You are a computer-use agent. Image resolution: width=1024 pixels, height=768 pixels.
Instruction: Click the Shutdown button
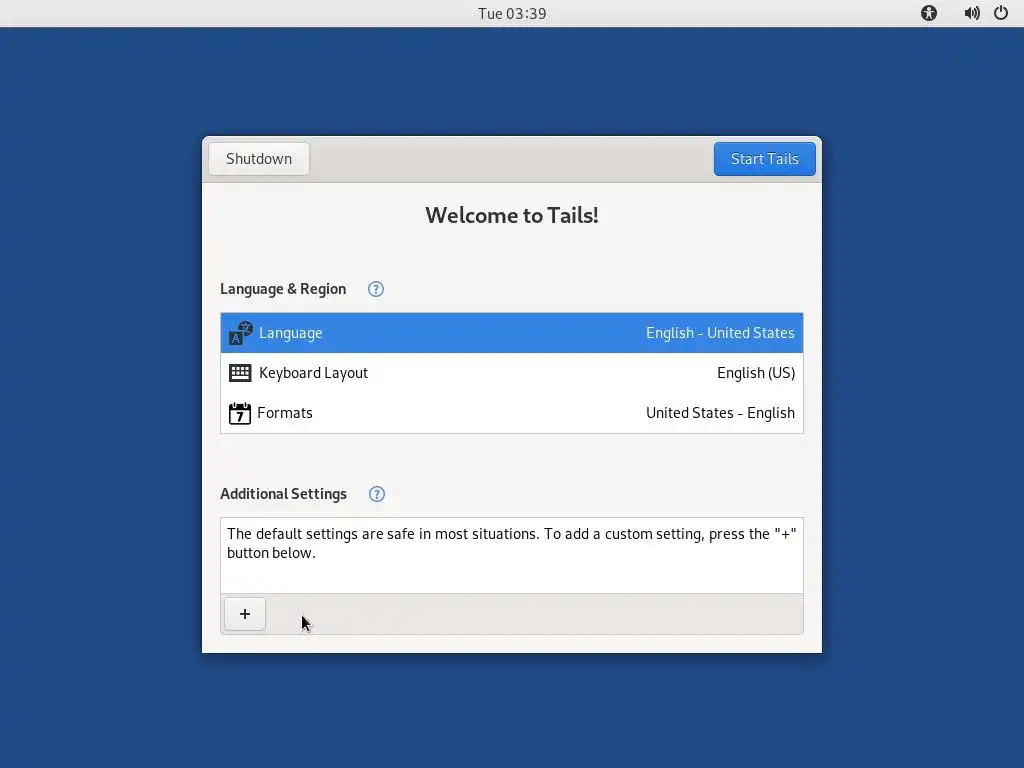click(259, 159)
